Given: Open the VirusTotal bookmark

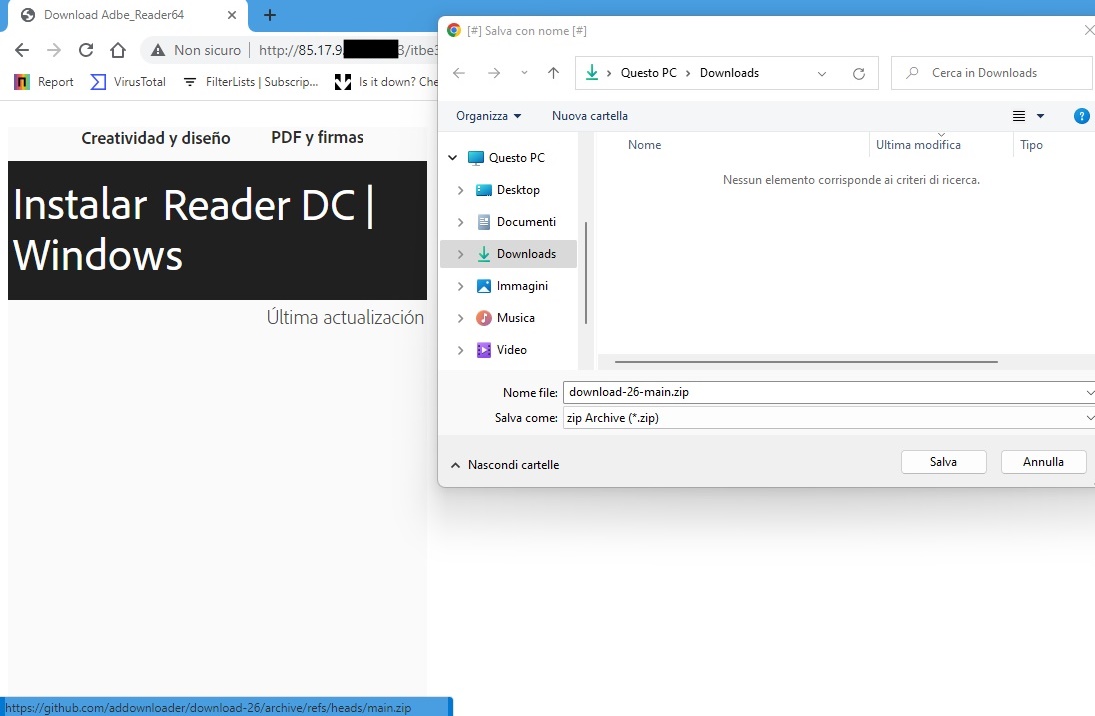Looking at the screenshot, I should coord(128,82).
